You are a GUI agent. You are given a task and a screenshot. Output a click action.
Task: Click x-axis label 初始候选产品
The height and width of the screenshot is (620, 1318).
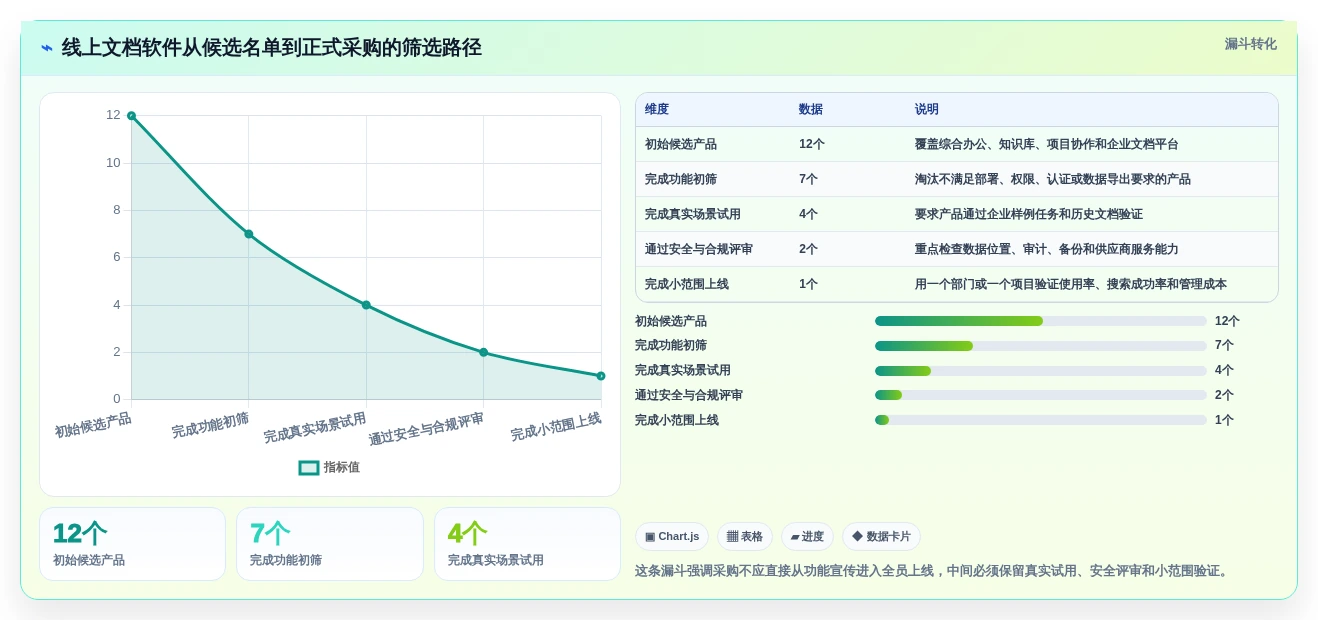pos(93,425)
